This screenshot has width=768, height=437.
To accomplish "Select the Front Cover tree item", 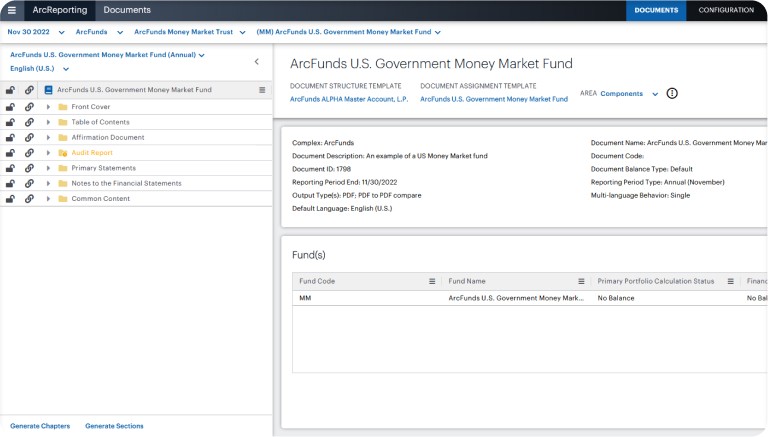I will 91,107.
